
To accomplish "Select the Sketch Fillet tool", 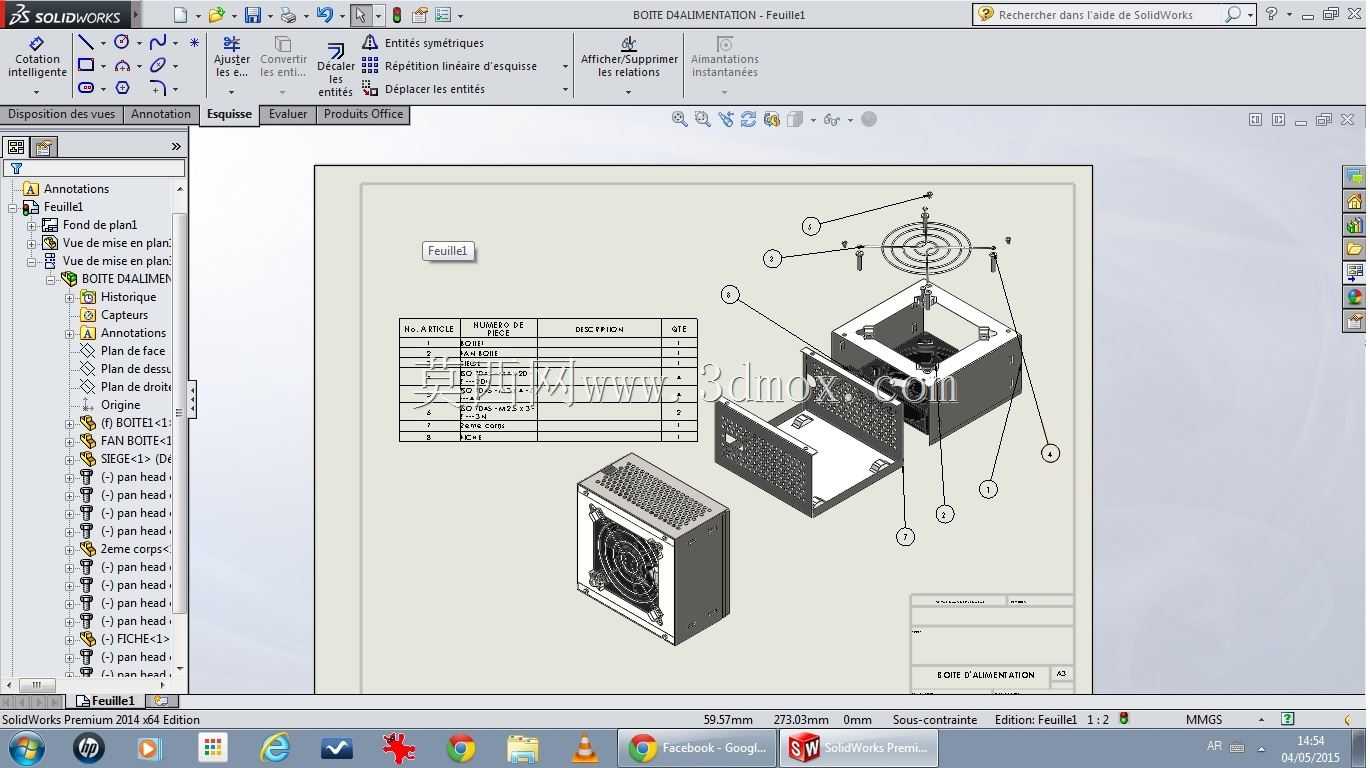I will click(x=157, y=88).
